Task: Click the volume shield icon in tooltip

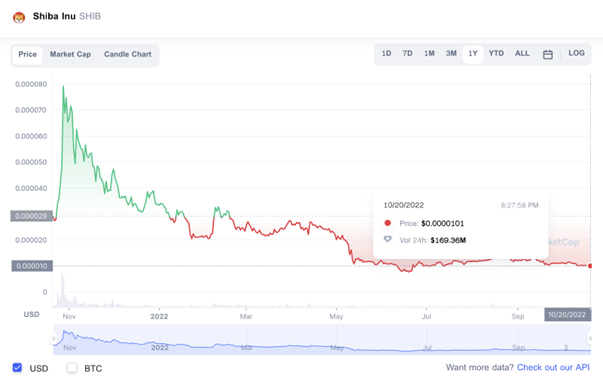Action: click(388, 239)
